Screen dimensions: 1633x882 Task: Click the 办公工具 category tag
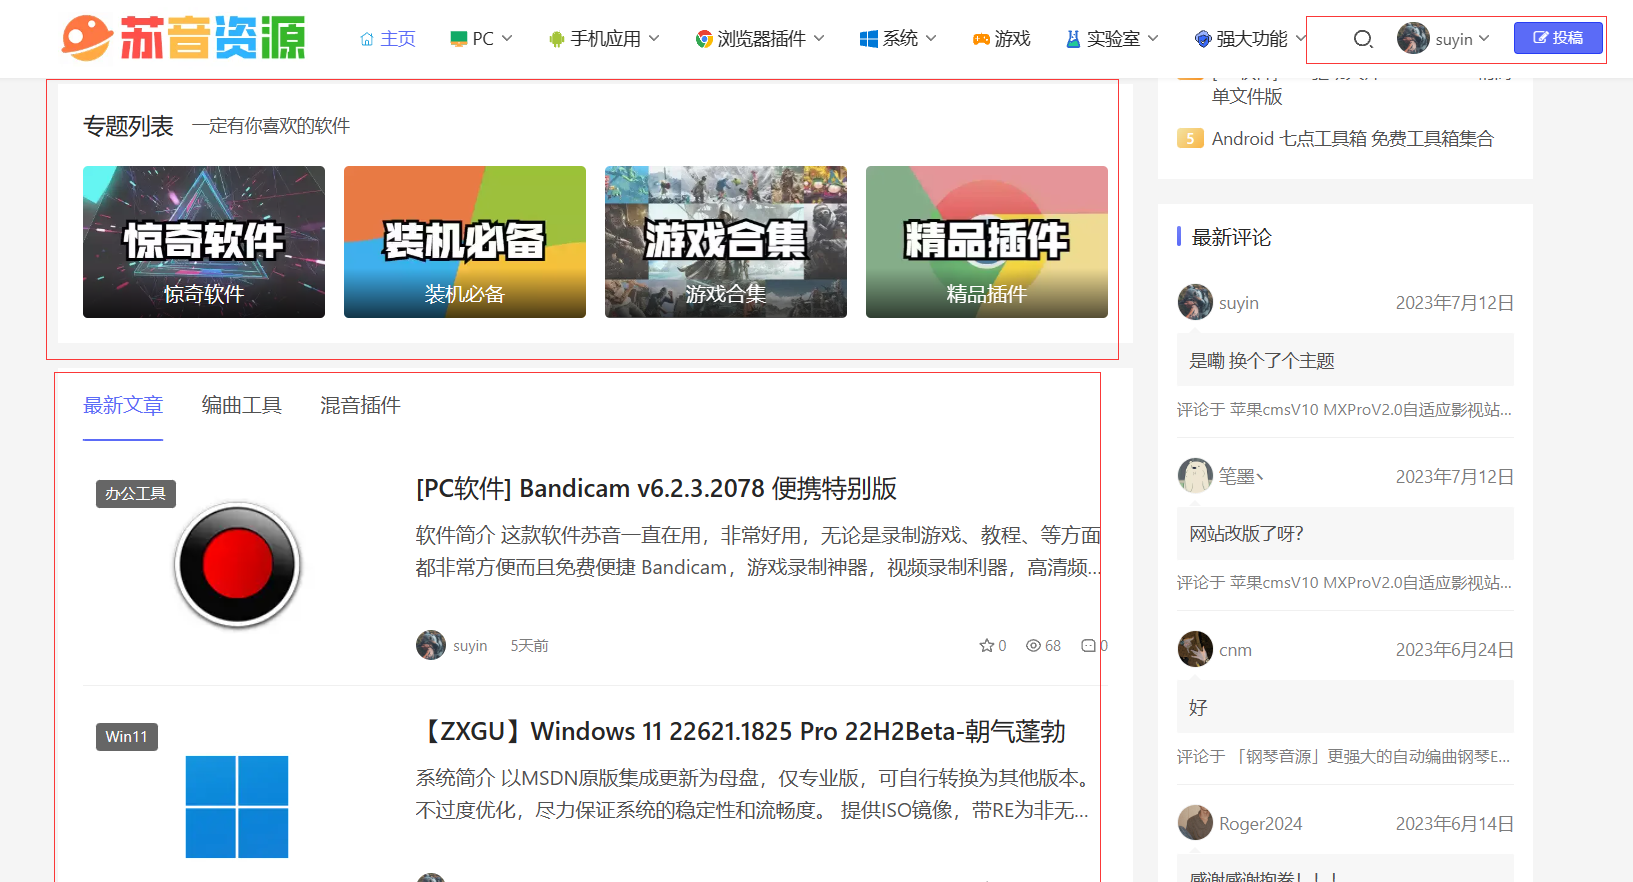pyautogui.click(x=136, y=494)
